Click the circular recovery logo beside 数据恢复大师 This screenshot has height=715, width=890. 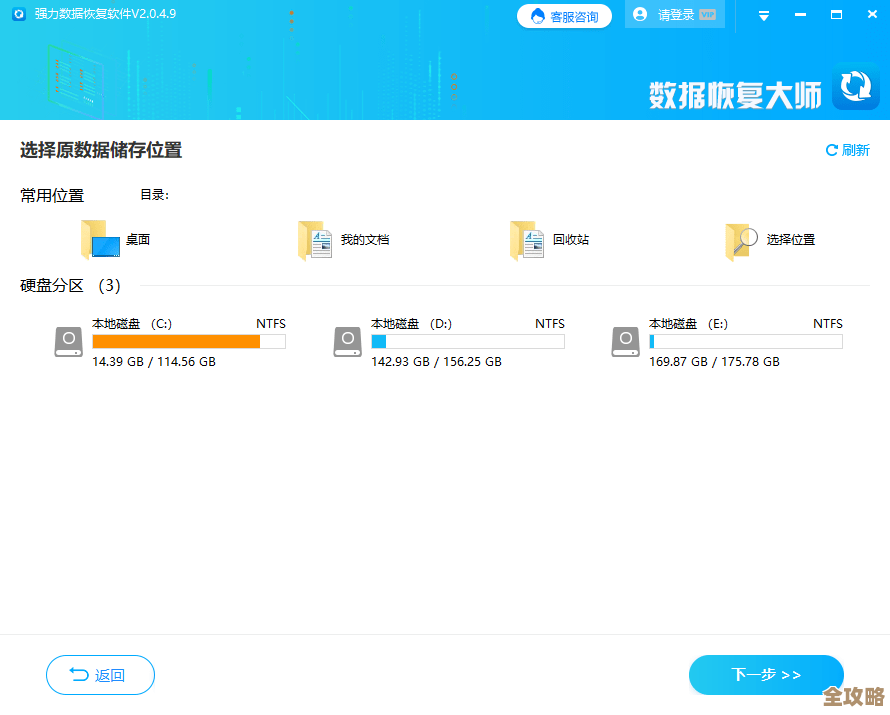click(856, 87)
